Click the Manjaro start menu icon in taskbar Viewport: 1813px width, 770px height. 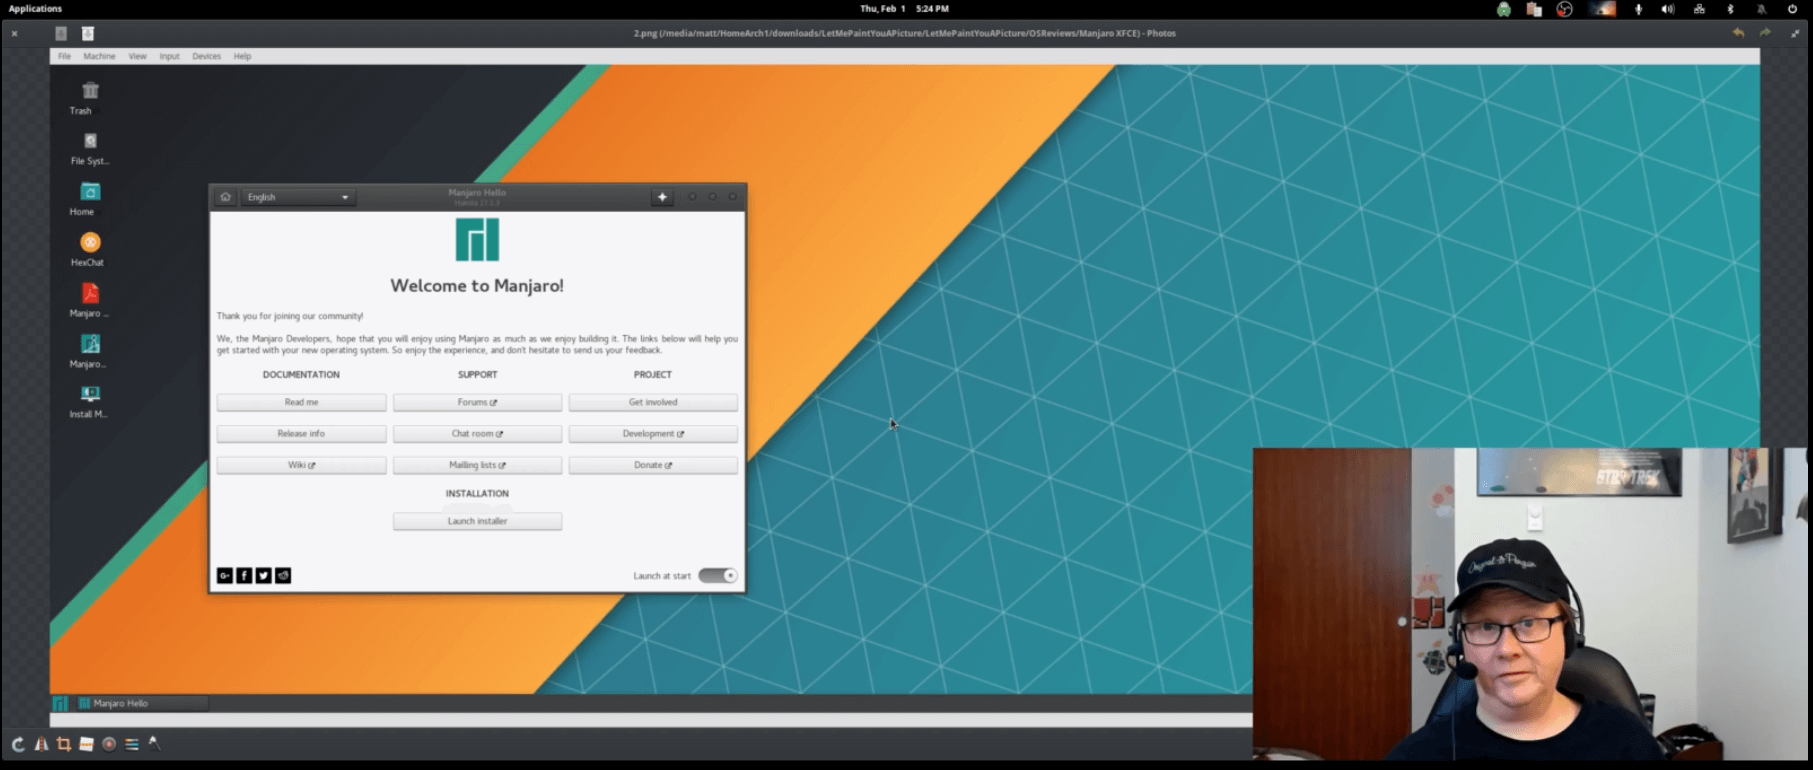60,703
